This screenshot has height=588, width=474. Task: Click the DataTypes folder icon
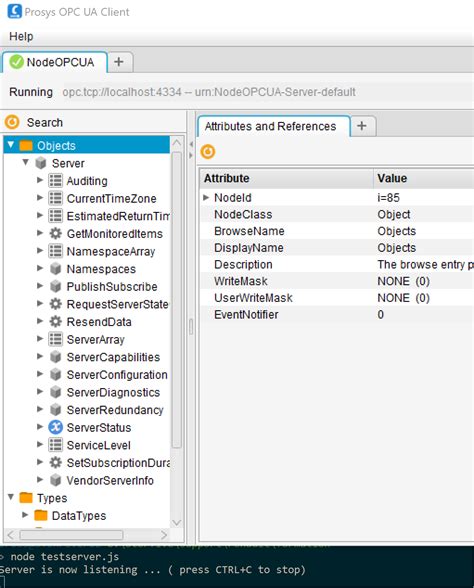[40, 515]
